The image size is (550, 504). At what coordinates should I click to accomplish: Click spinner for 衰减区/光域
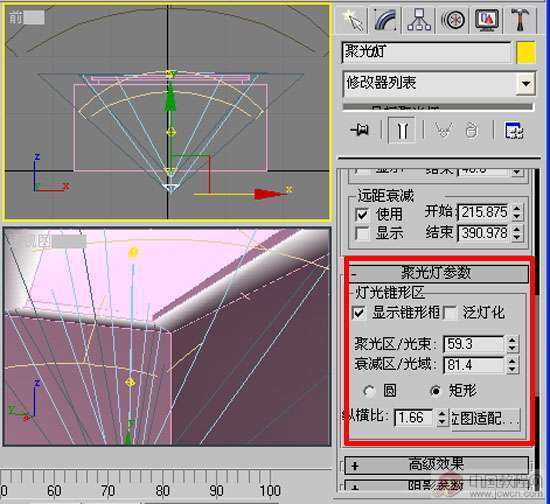click(512, 365)
